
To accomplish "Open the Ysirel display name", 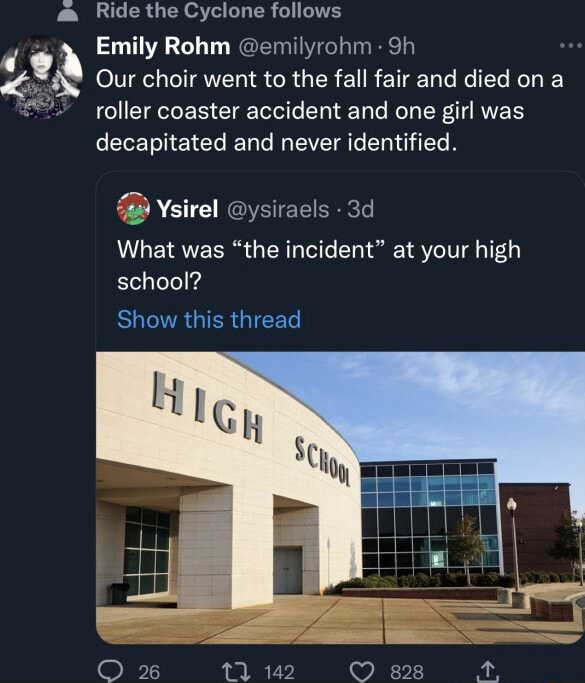I will (187, 209).
